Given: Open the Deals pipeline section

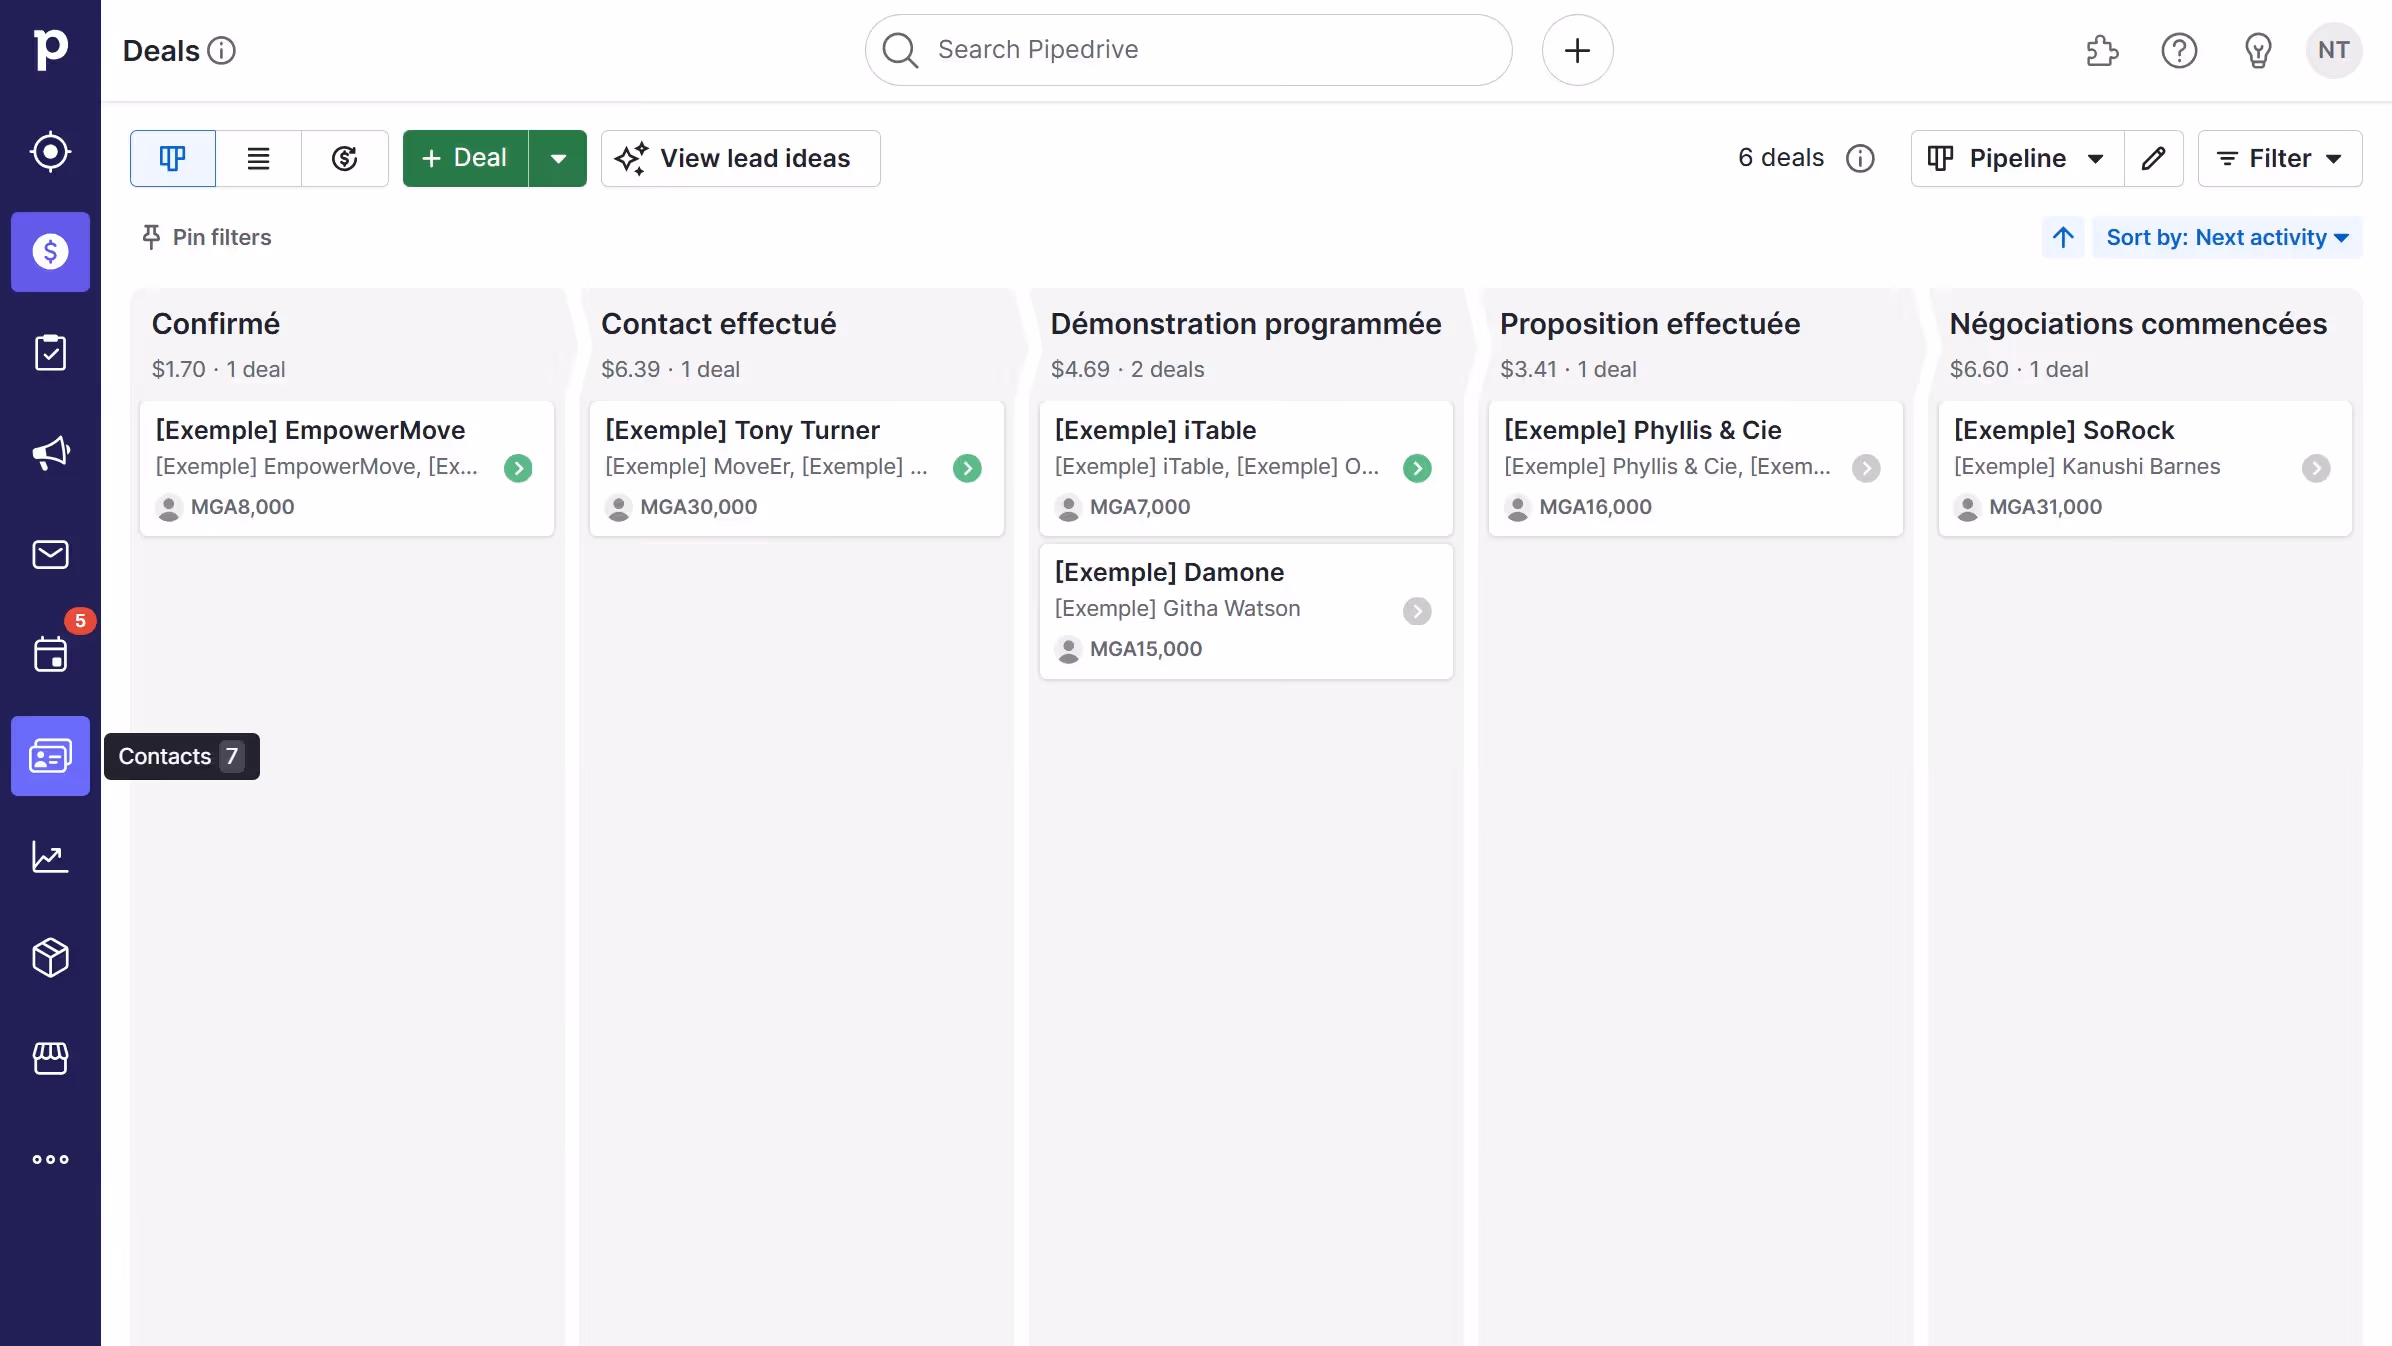Looking at the screenshot, I should 50,252.
